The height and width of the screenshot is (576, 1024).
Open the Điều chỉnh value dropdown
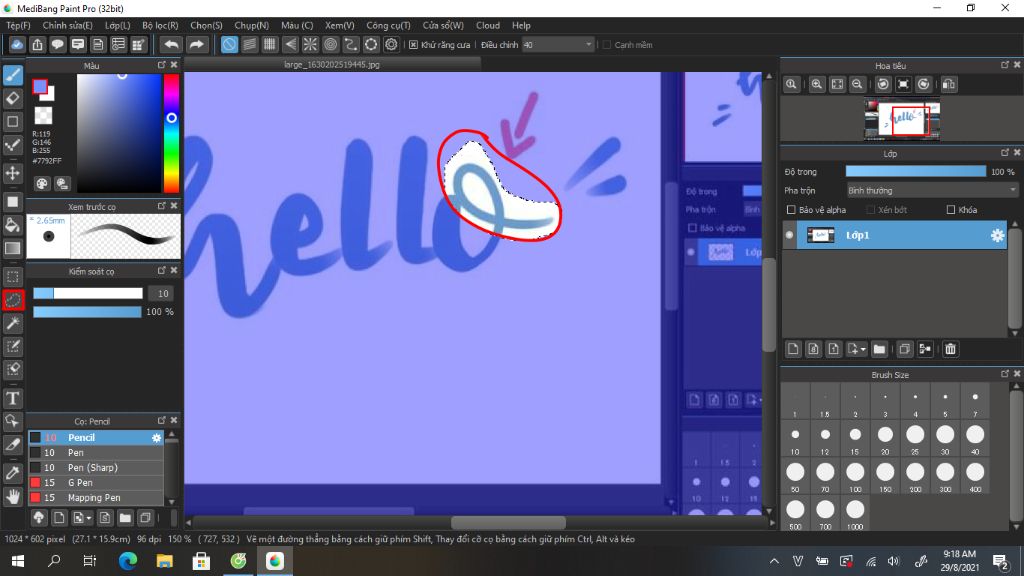pos(558,44)
